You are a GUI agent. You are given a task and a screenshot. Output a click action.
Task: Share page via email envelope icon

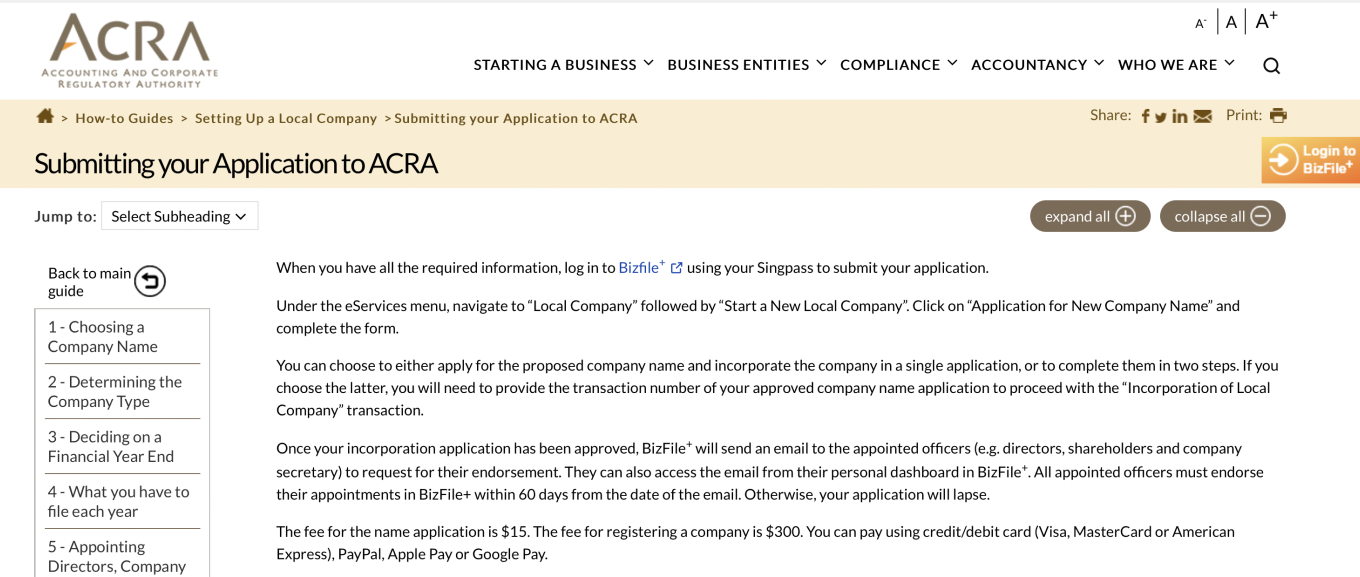point(1203,116)
